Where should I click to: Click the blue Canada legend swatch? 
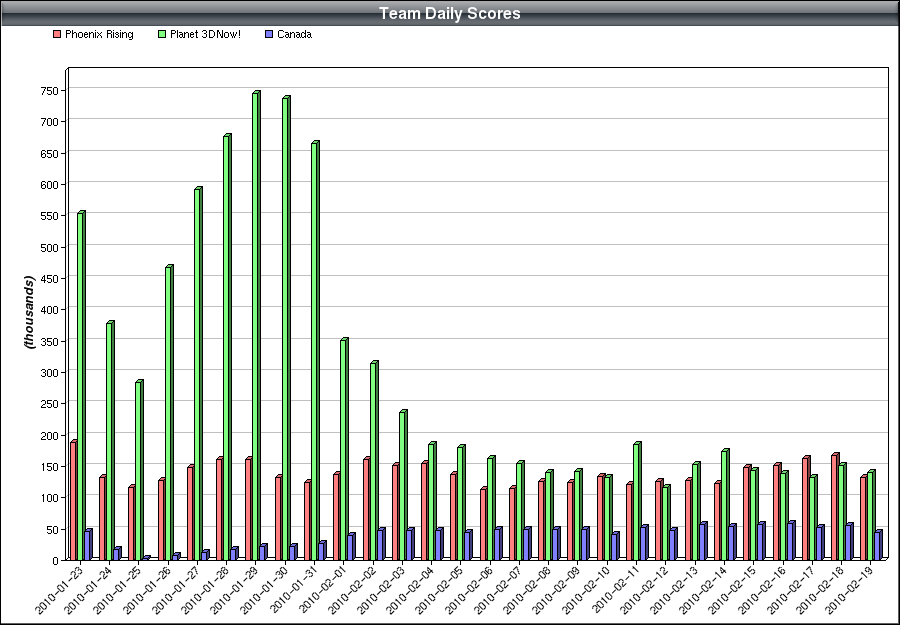pos(269,34)
